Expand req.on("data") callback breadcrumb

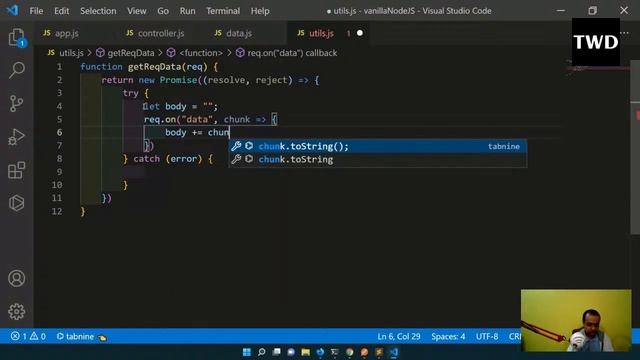[x=292, y=53]
